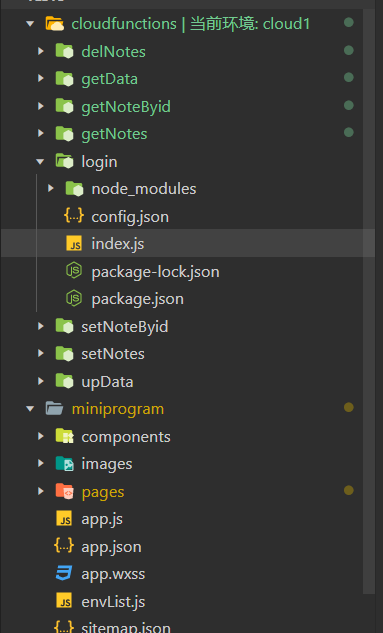
Task: Click the file tree vertical scrollbar
Action: pos(369,301)
